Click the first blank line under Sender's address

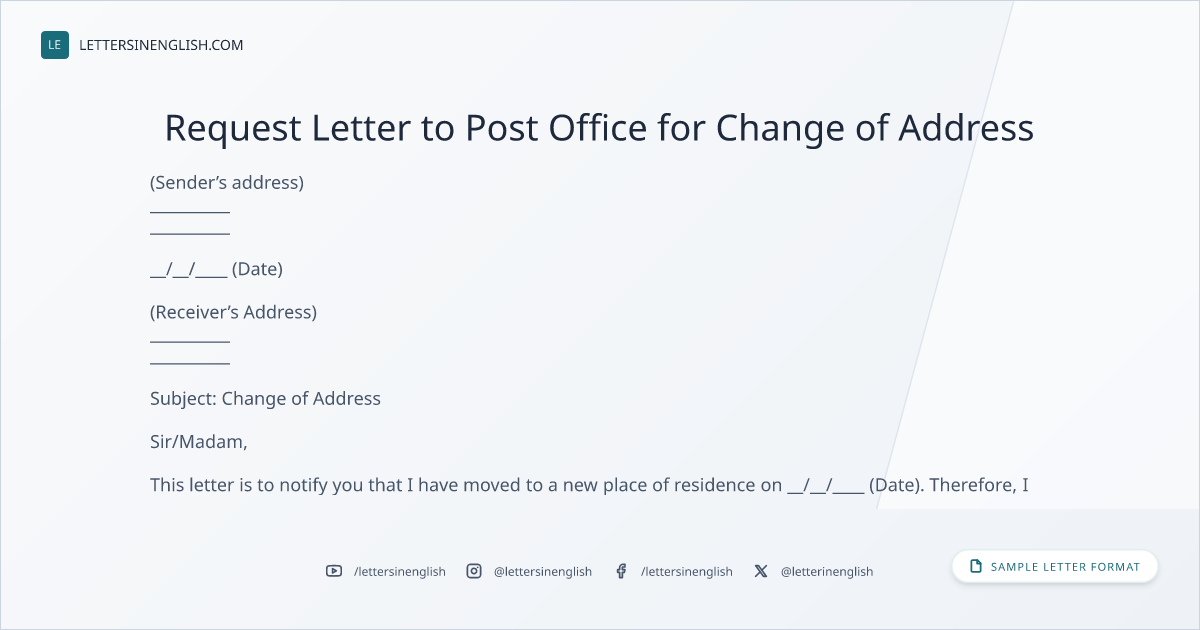tap(190, 212)
